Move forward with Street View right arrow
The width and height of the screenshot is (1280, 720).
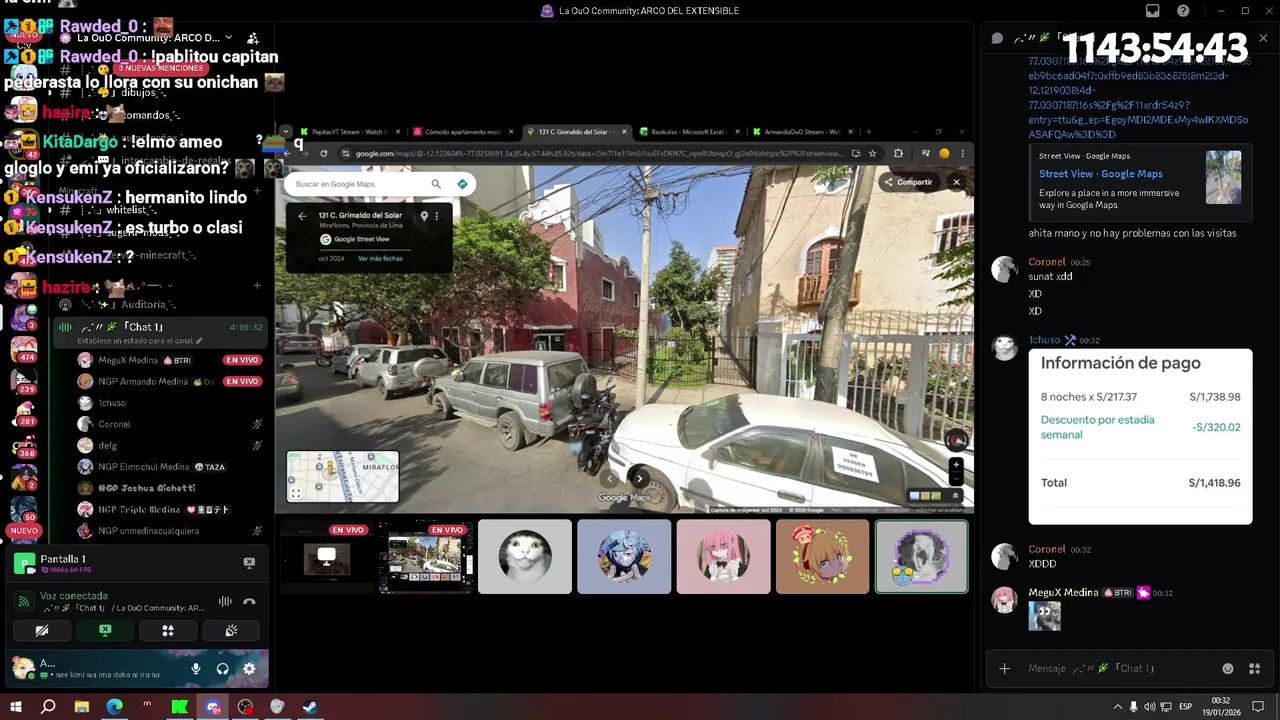click(x=639, y=478)
